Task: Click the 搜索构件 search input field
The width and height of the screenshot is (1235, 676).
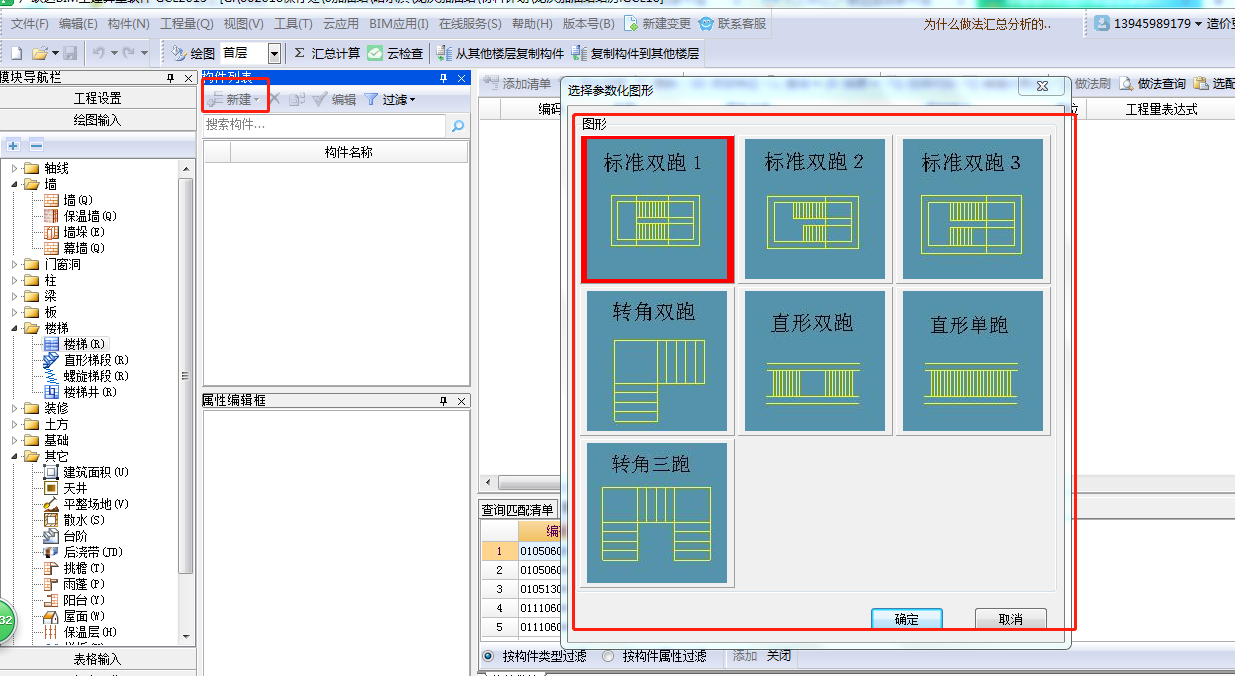Action: tap(324, 125)
